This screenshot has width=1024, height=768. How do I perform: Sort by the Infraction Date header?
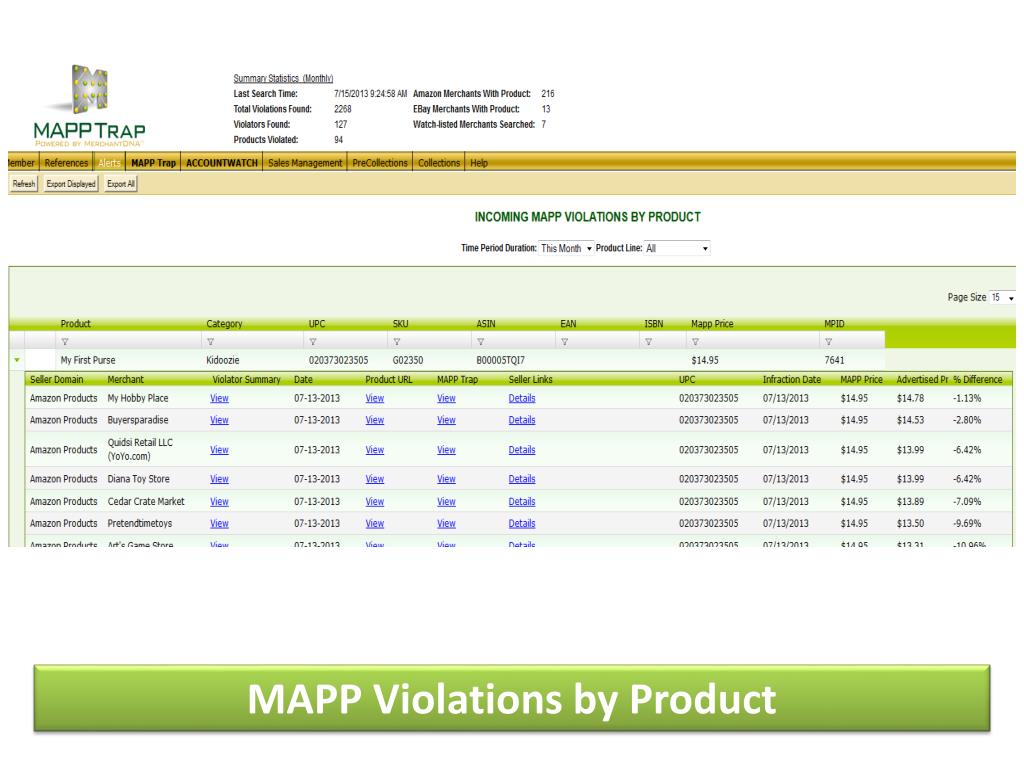[x=792, y=379]
